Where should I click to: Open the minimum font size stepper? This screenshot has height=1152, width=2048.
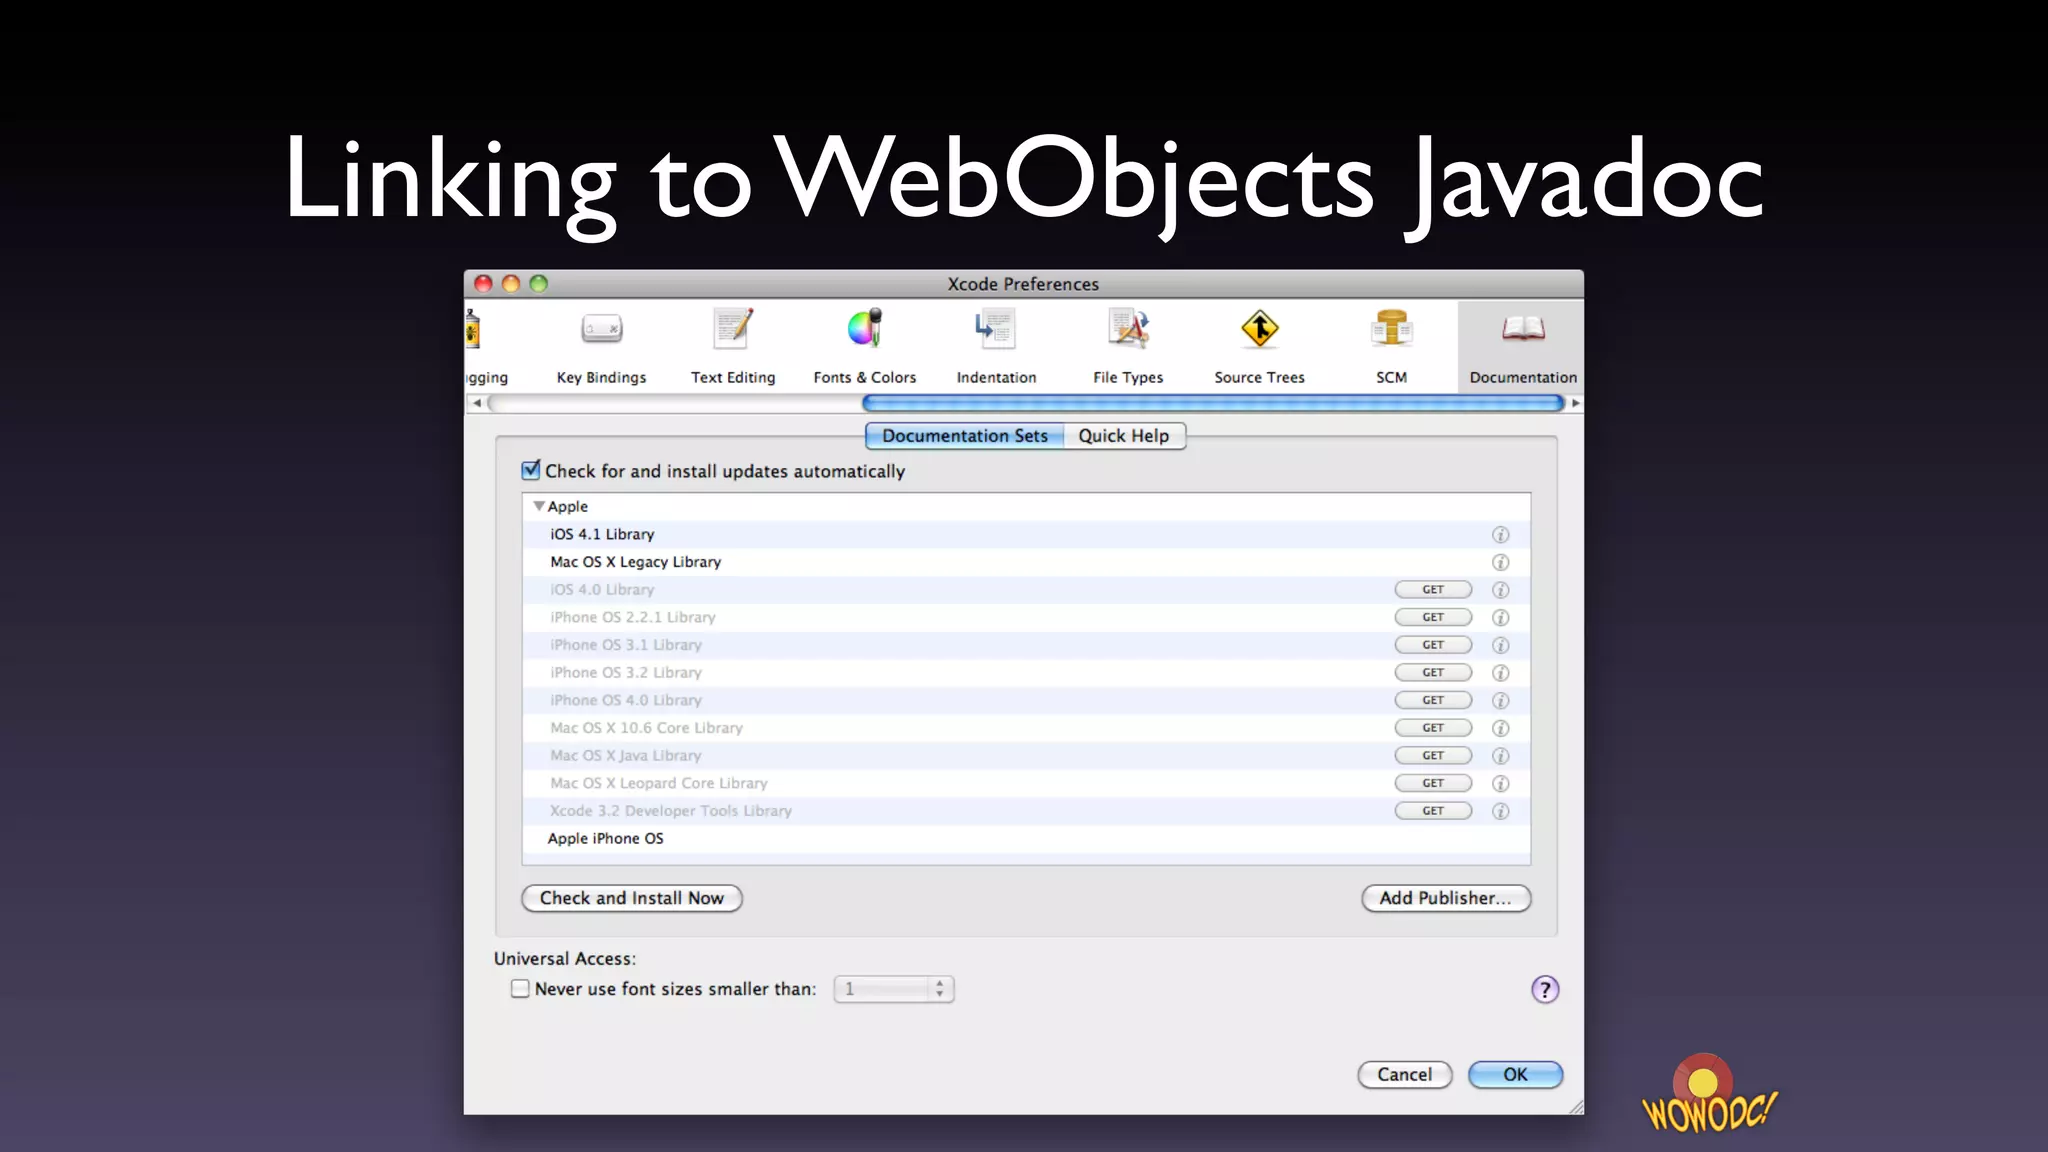939,989
